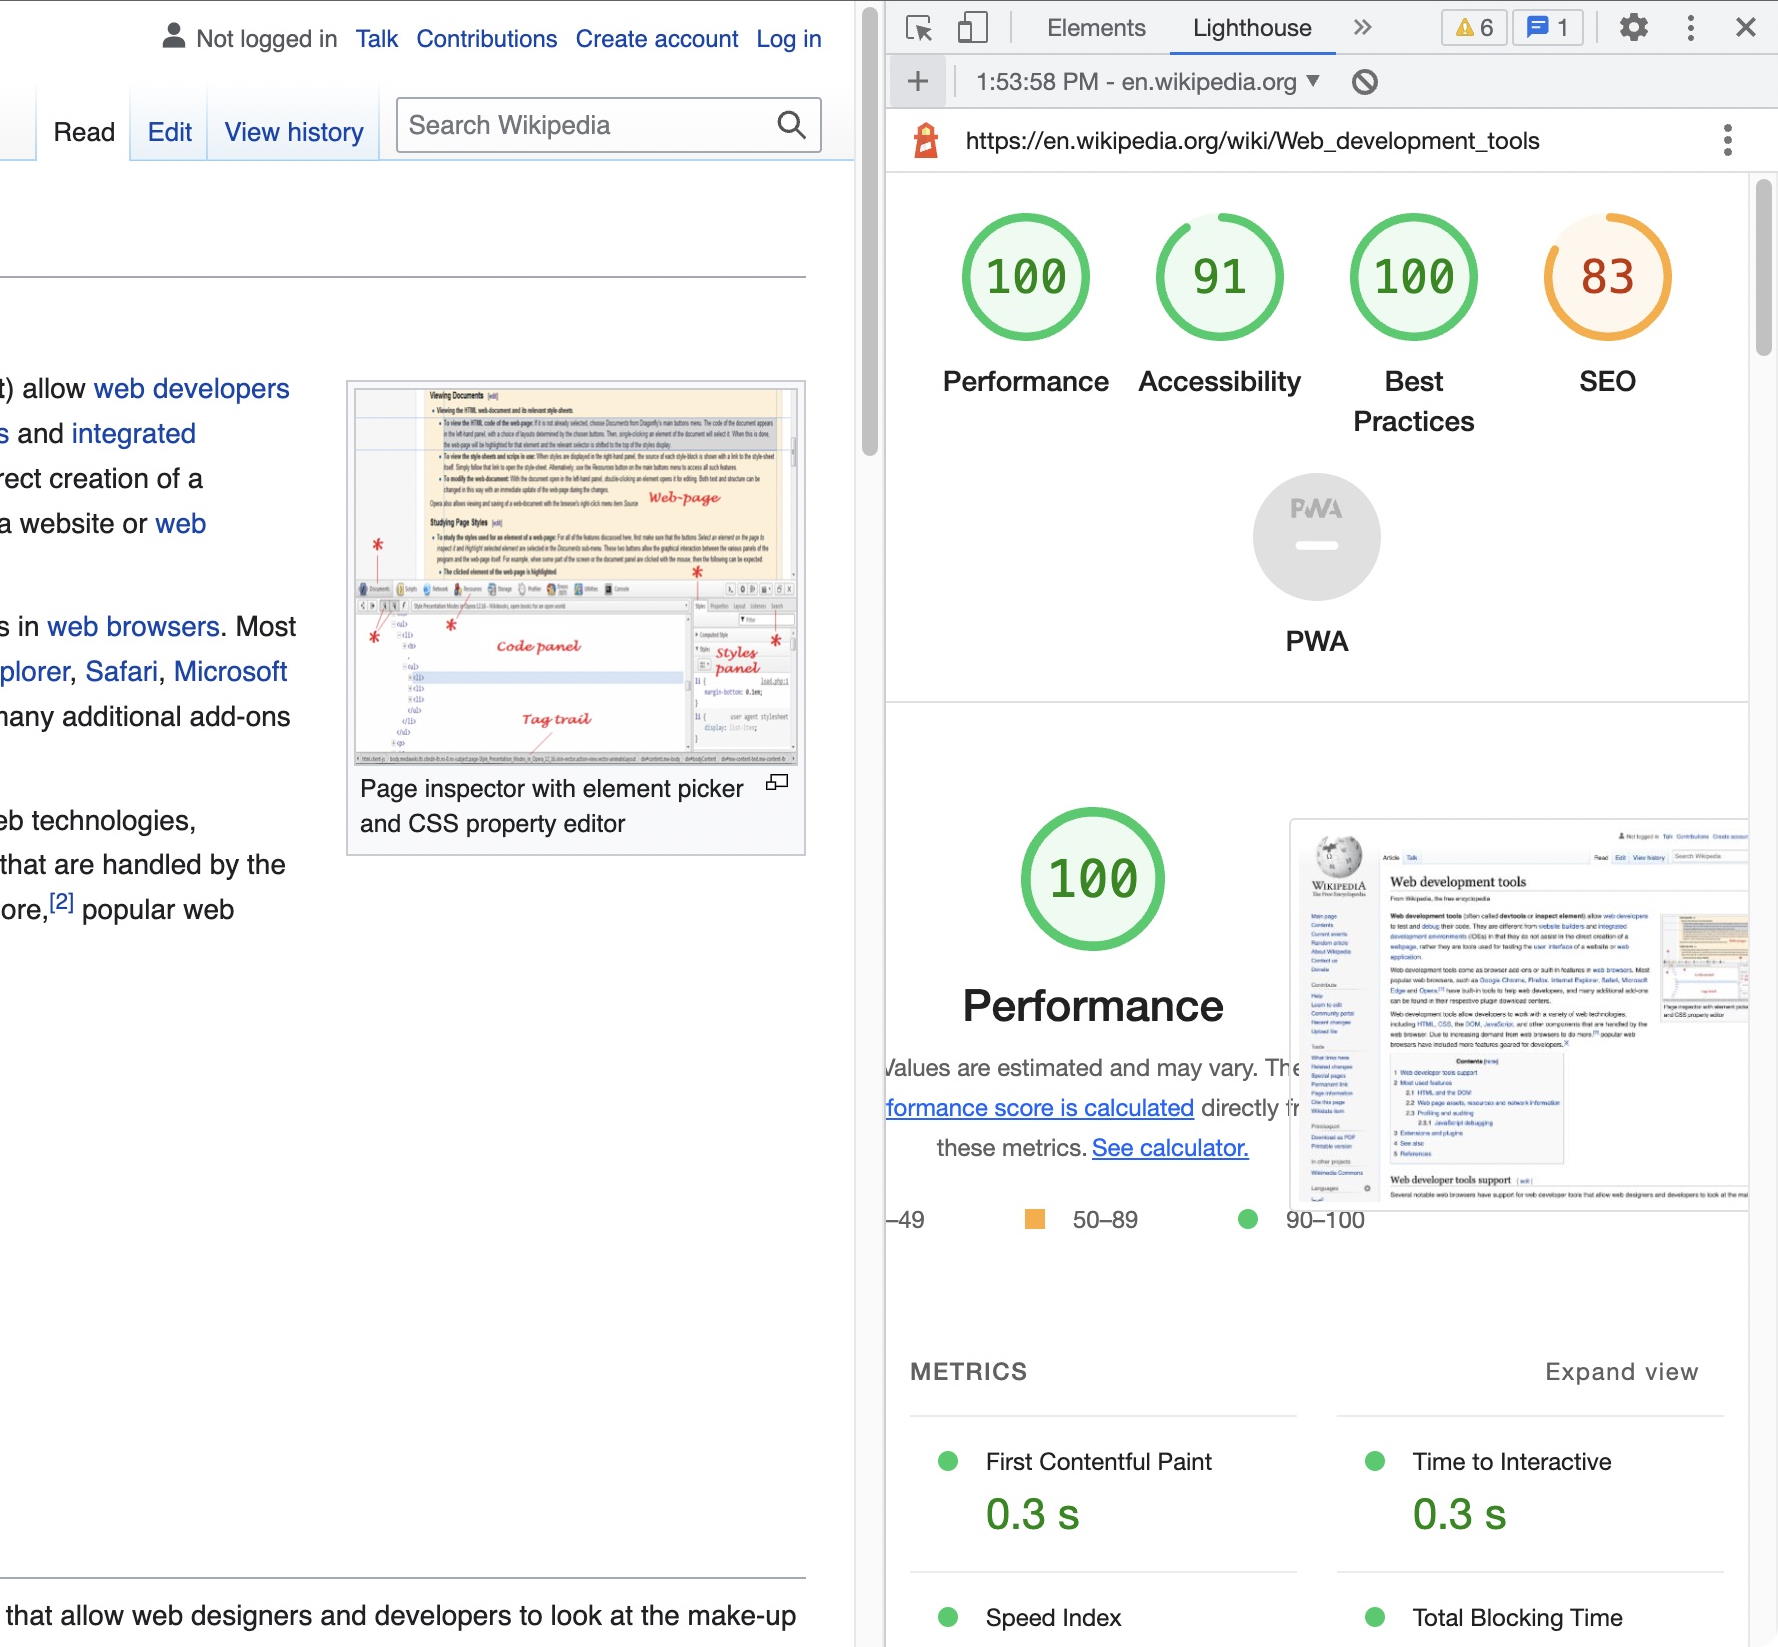Click the messages counter badge showing 1

click(x=1548, y=28)
